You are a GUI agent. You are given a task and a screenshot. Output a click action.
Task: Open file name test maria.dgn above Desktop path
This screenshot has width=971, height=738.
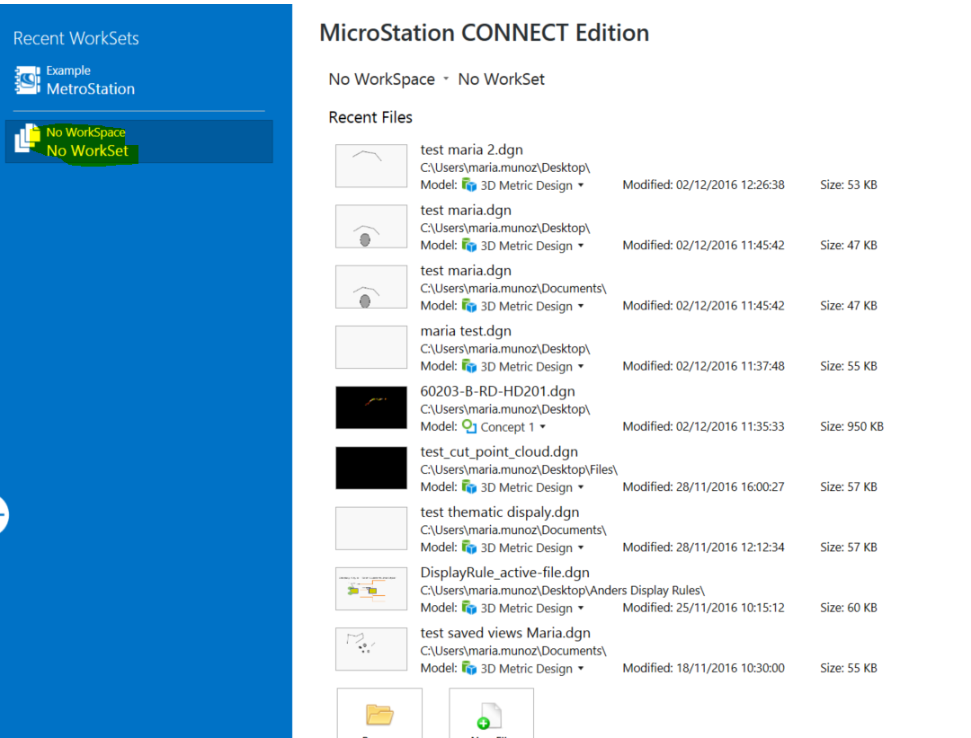[x=466, y=211]
